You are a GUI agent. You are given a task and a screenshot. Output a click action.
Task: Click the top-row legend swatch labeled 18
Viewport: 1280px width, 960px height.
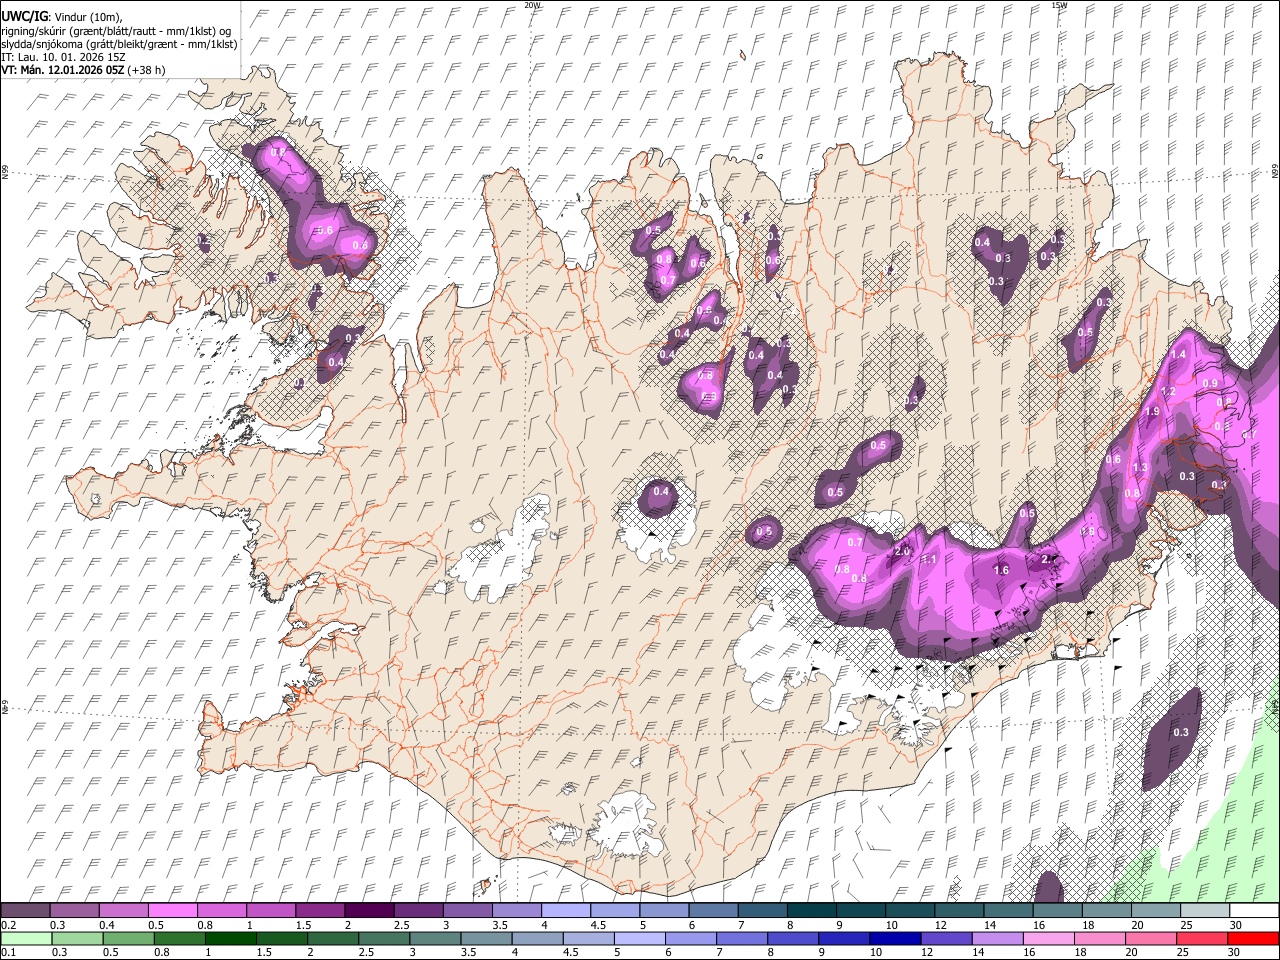tap(1106, 910)
